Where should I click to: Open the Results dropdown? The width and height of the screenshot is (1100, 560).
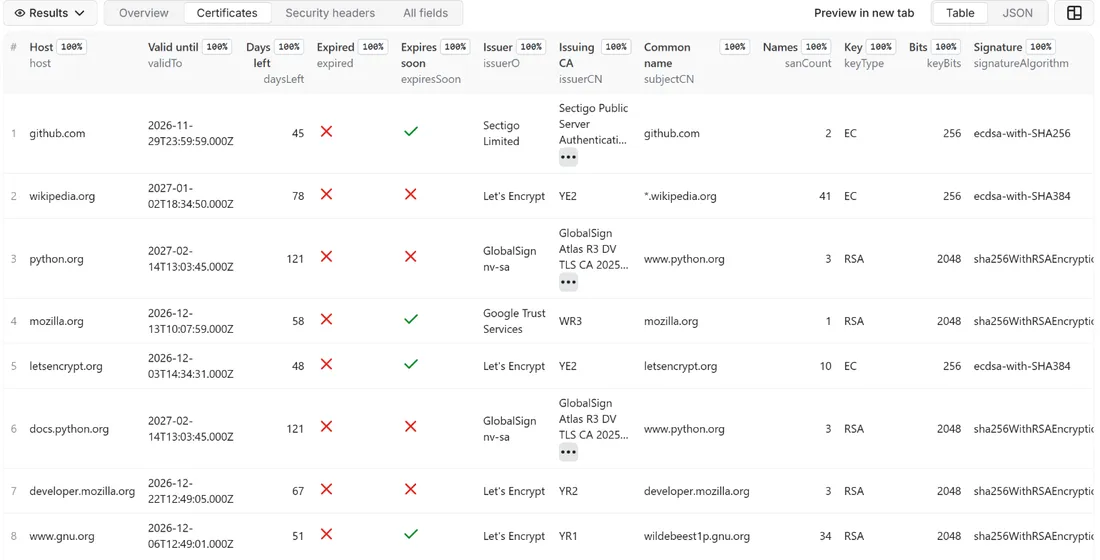(x=50, y=13)
